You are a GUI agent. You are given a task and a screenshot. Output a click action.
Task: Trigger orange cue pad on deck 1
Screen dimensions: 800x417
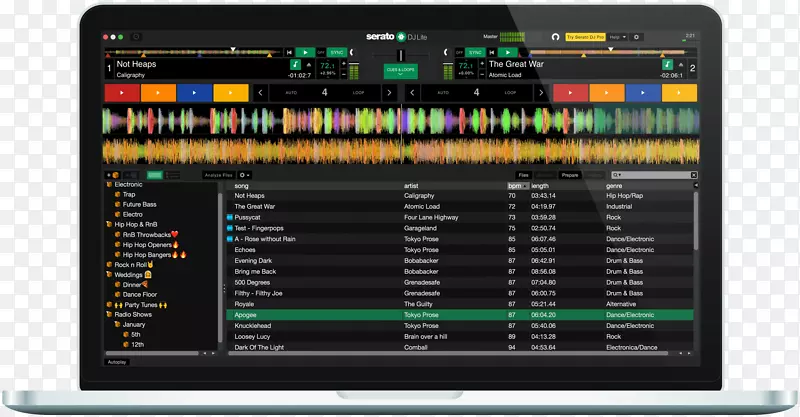(158, 93)
